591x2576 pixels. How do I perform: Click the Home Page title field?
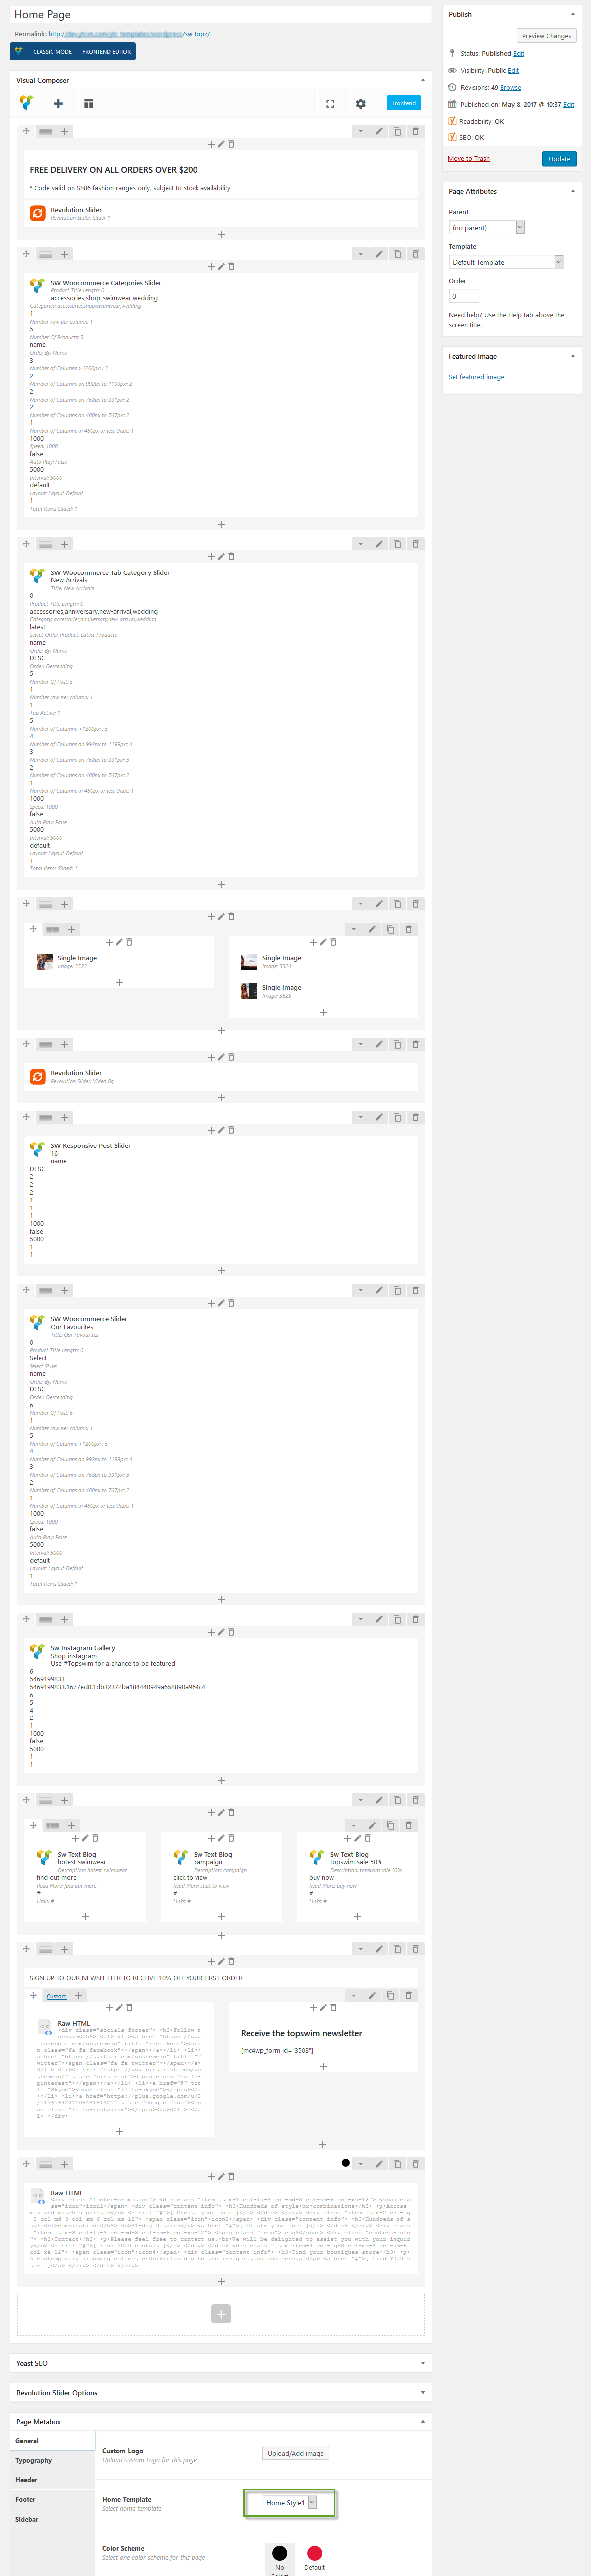click(221, 15)
